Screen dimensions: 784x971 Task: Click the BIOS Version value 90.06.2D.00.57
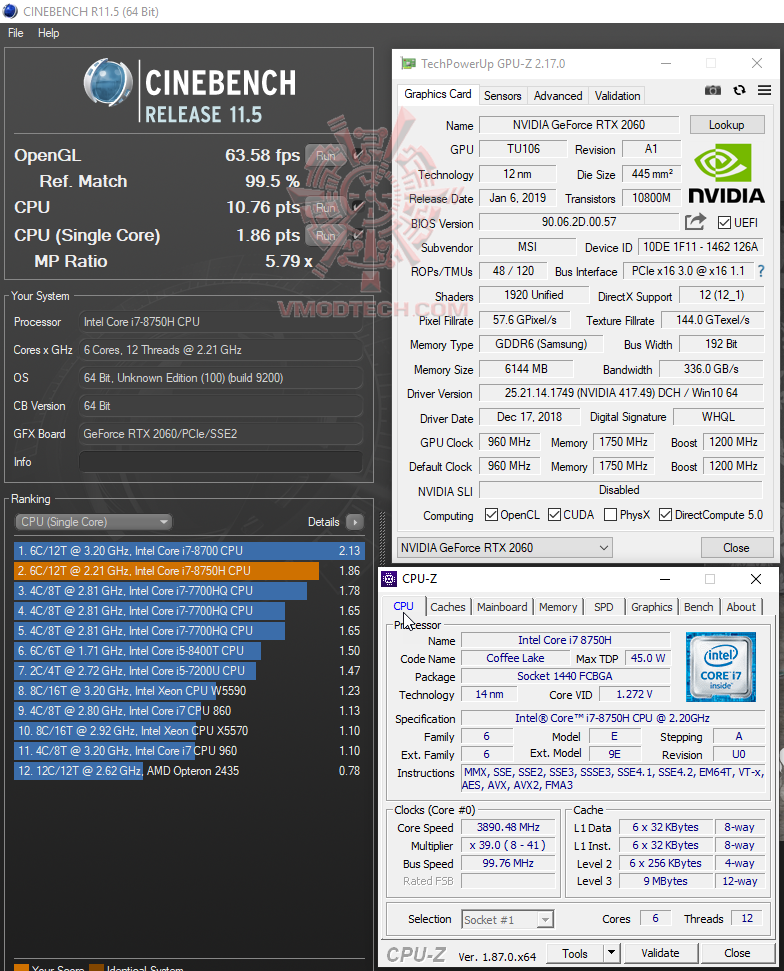[579, 222]
